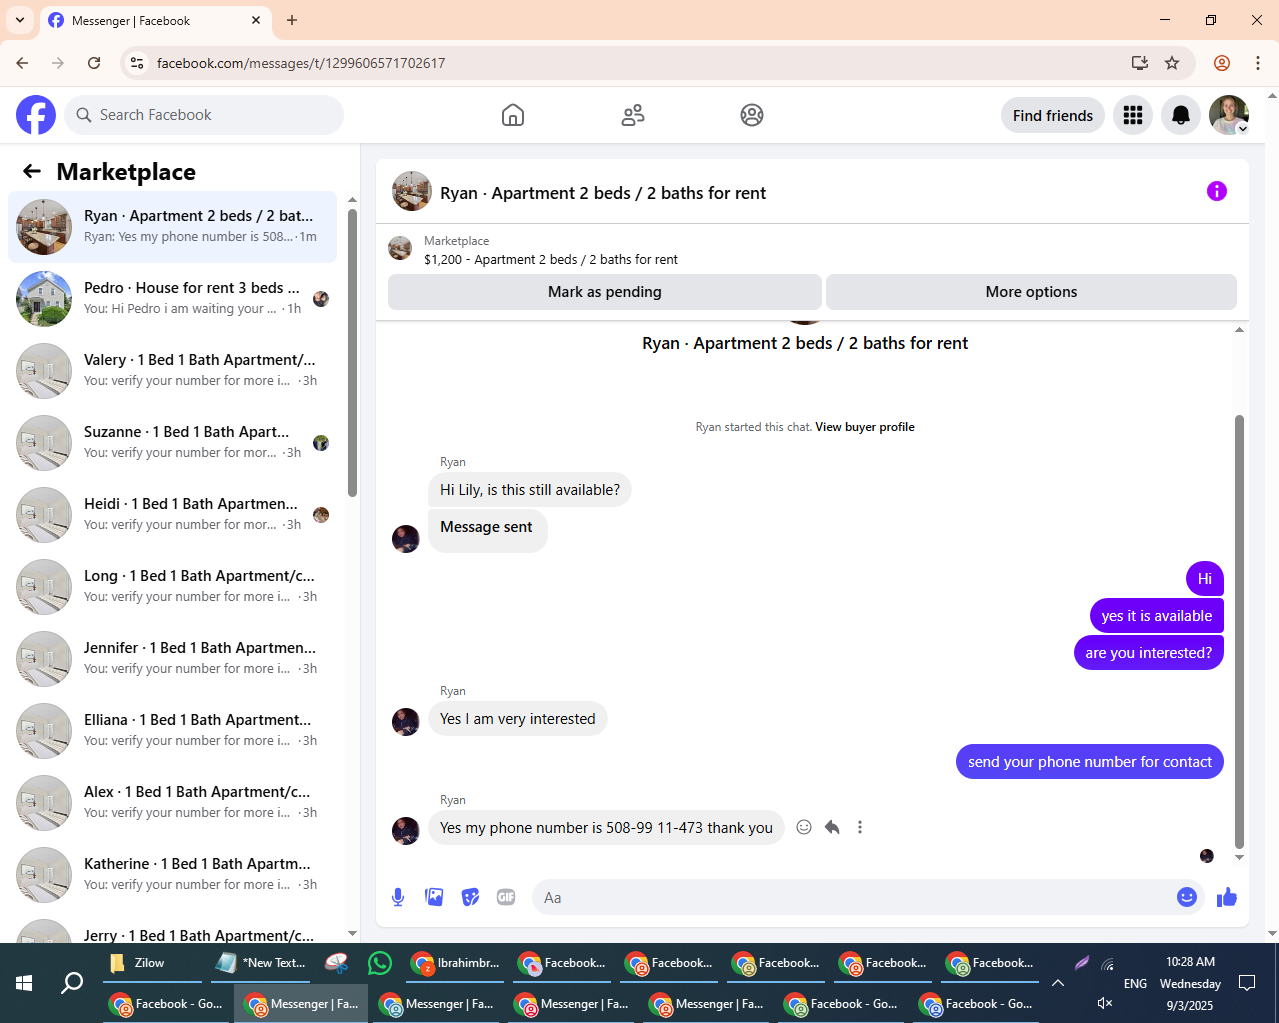The width and height of the screenshot is (1279, 1023).
Task: Open the Friends icon in top navigation
Action: point(633,115)
